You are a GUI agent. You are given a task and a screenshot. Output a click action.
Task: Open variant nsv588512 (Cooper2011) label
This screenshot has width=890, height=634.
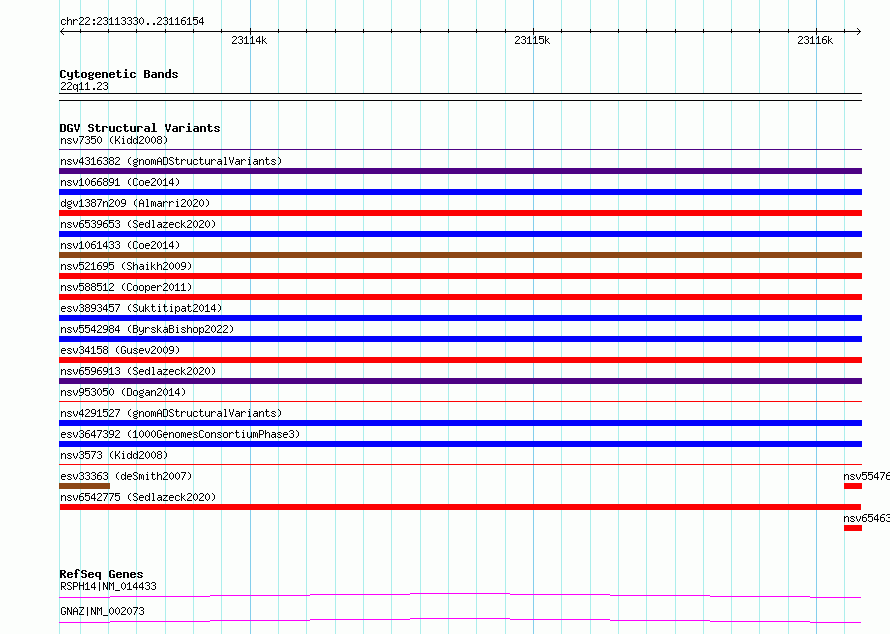pyautogui.click(x=126, y=287)
